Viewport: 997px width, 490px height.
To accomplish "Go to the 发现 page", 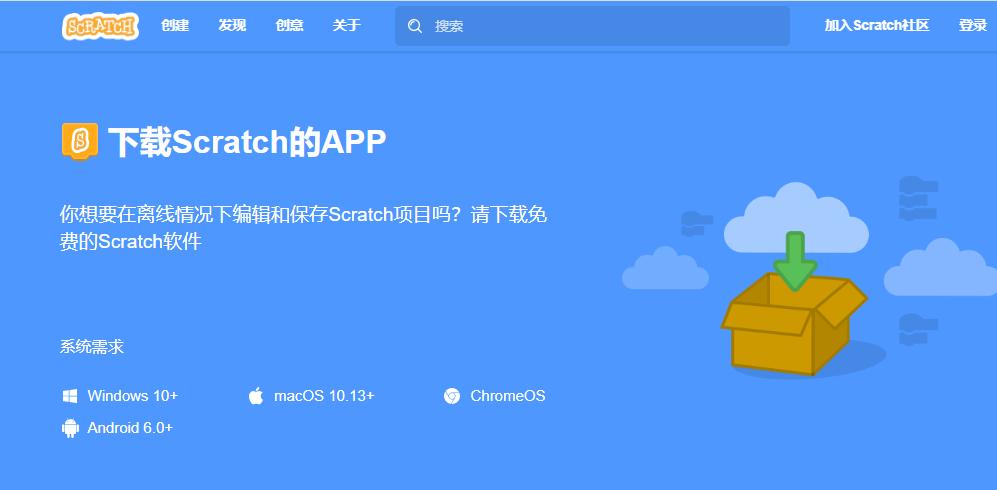I will coord(232,26).
